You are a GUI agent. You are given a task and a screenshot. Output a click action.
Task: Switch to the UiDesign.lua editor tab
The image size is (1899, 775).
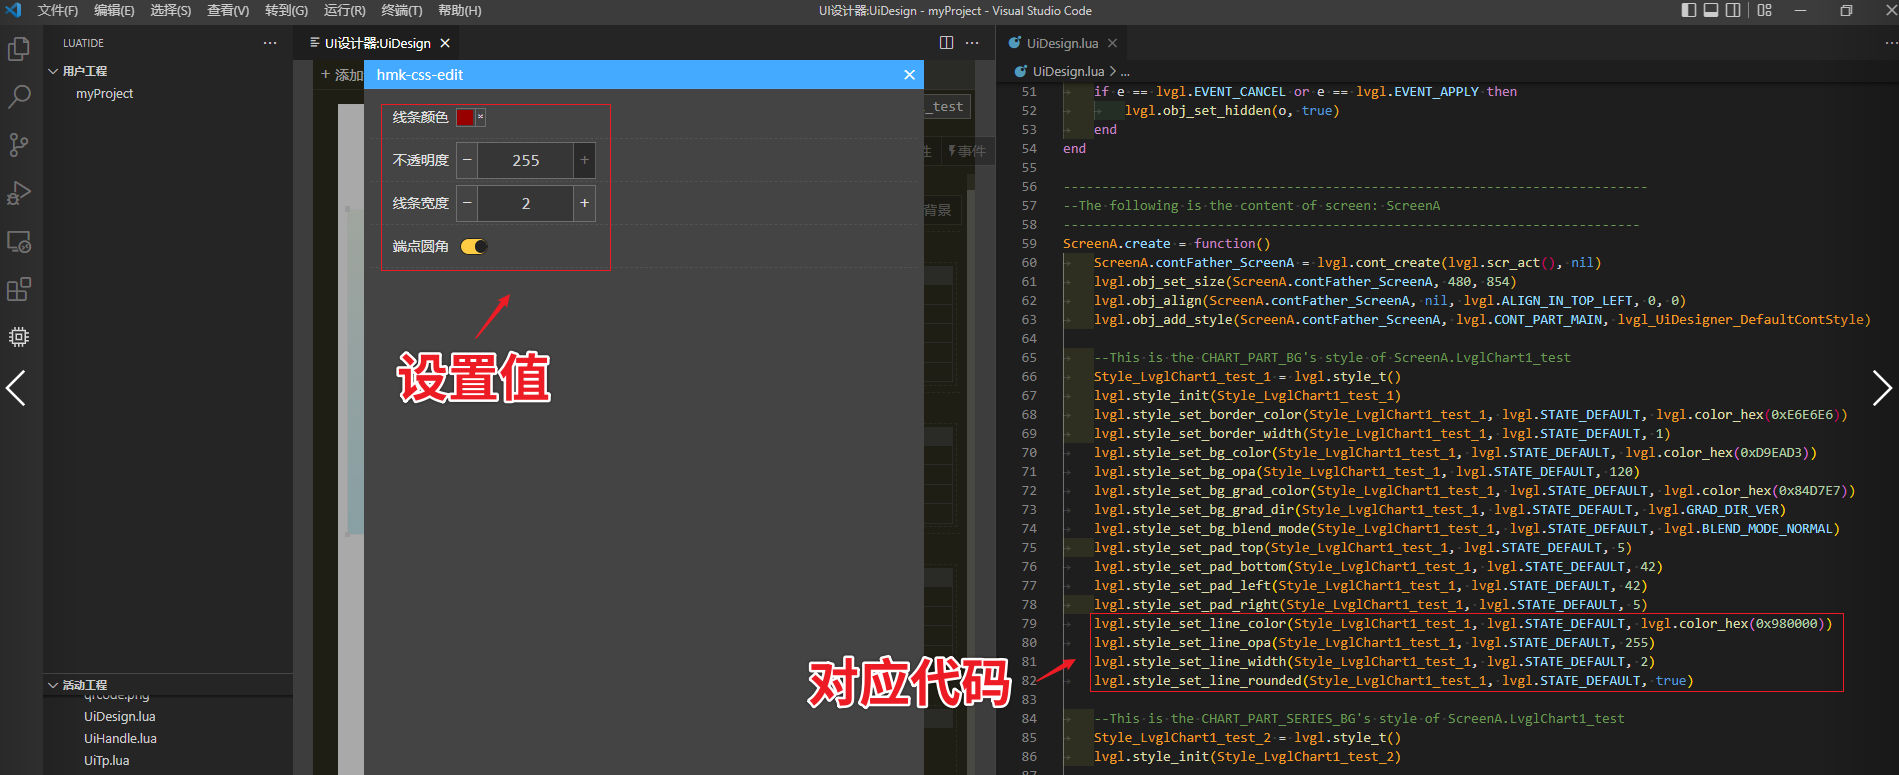[1061, 43]
